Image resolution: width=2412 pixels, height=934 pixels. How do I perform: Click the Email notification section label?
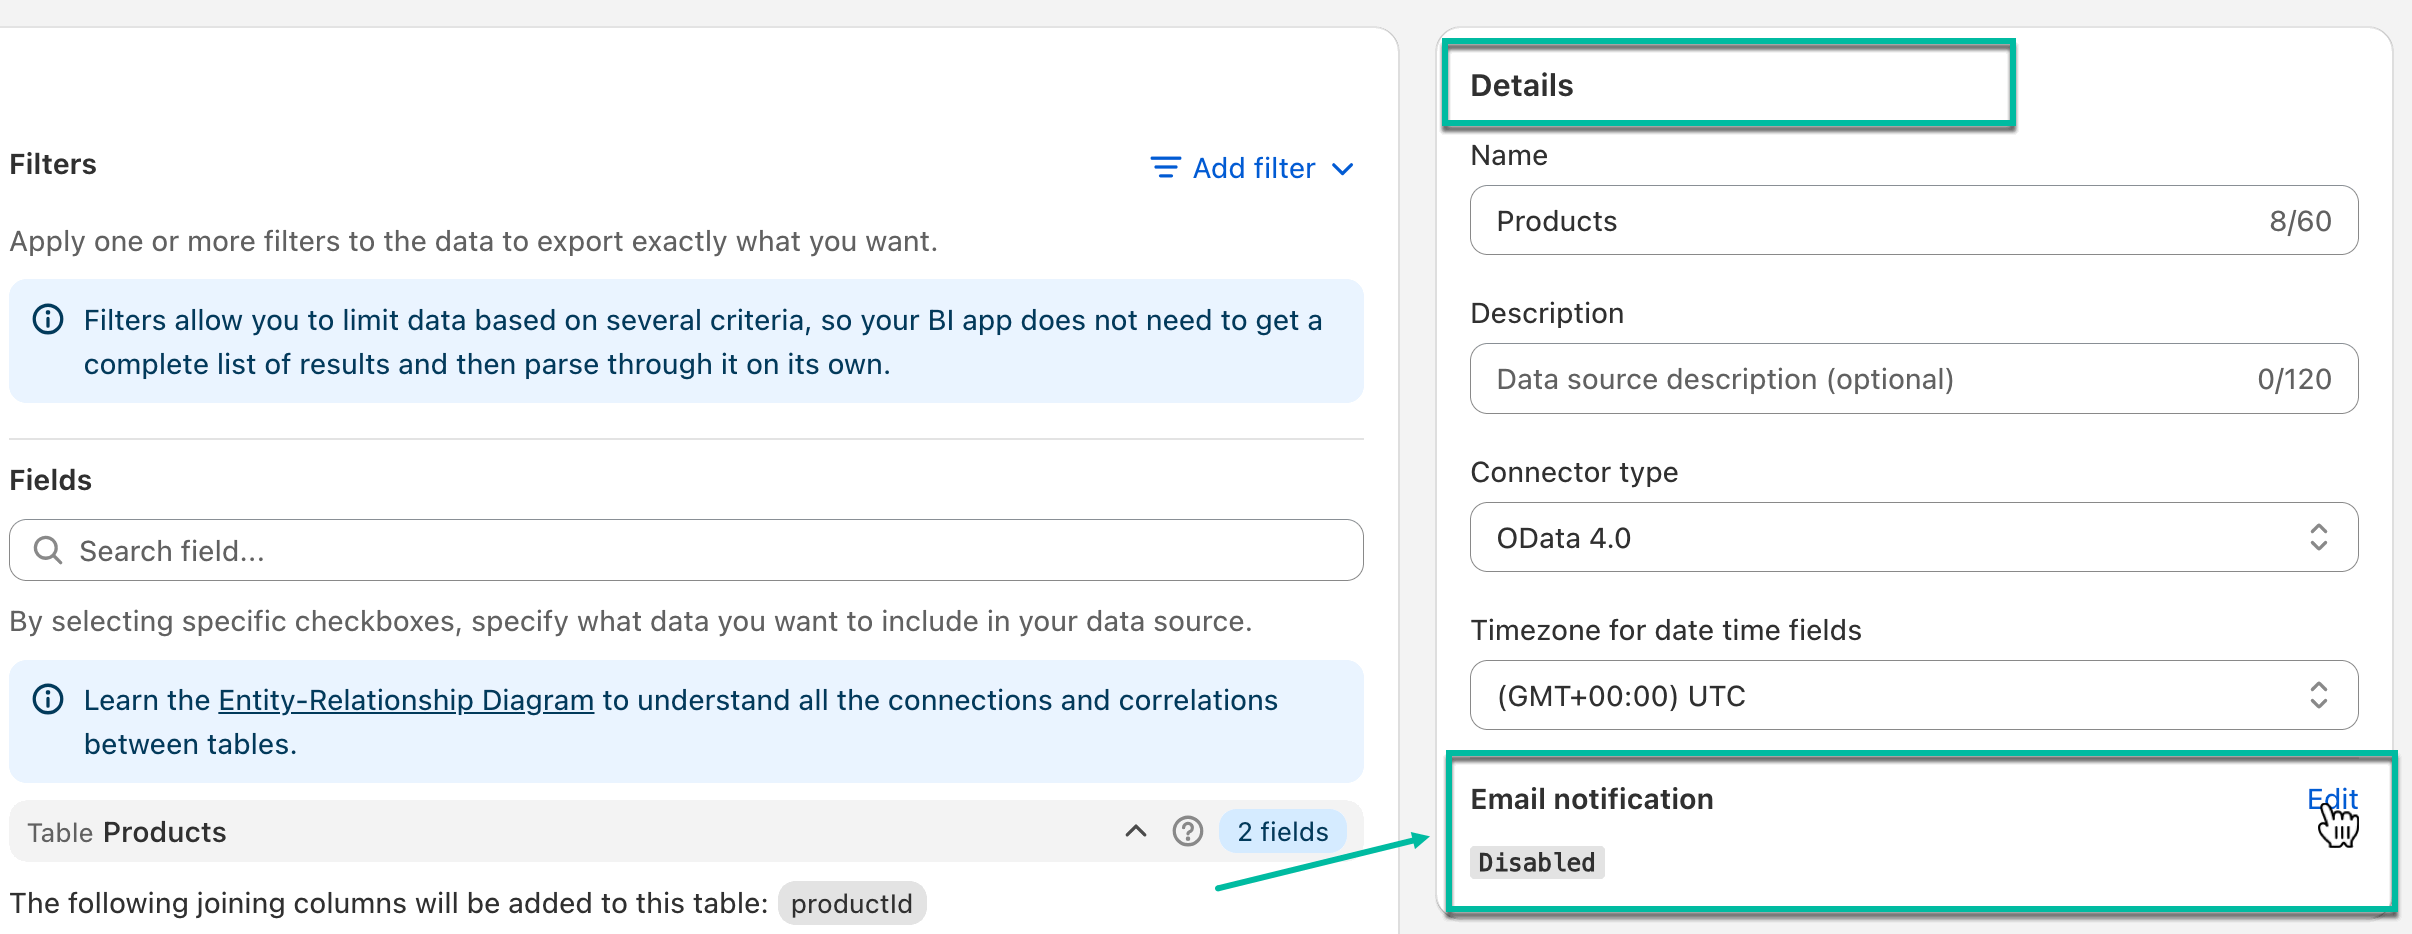[x=1591, y=798]
